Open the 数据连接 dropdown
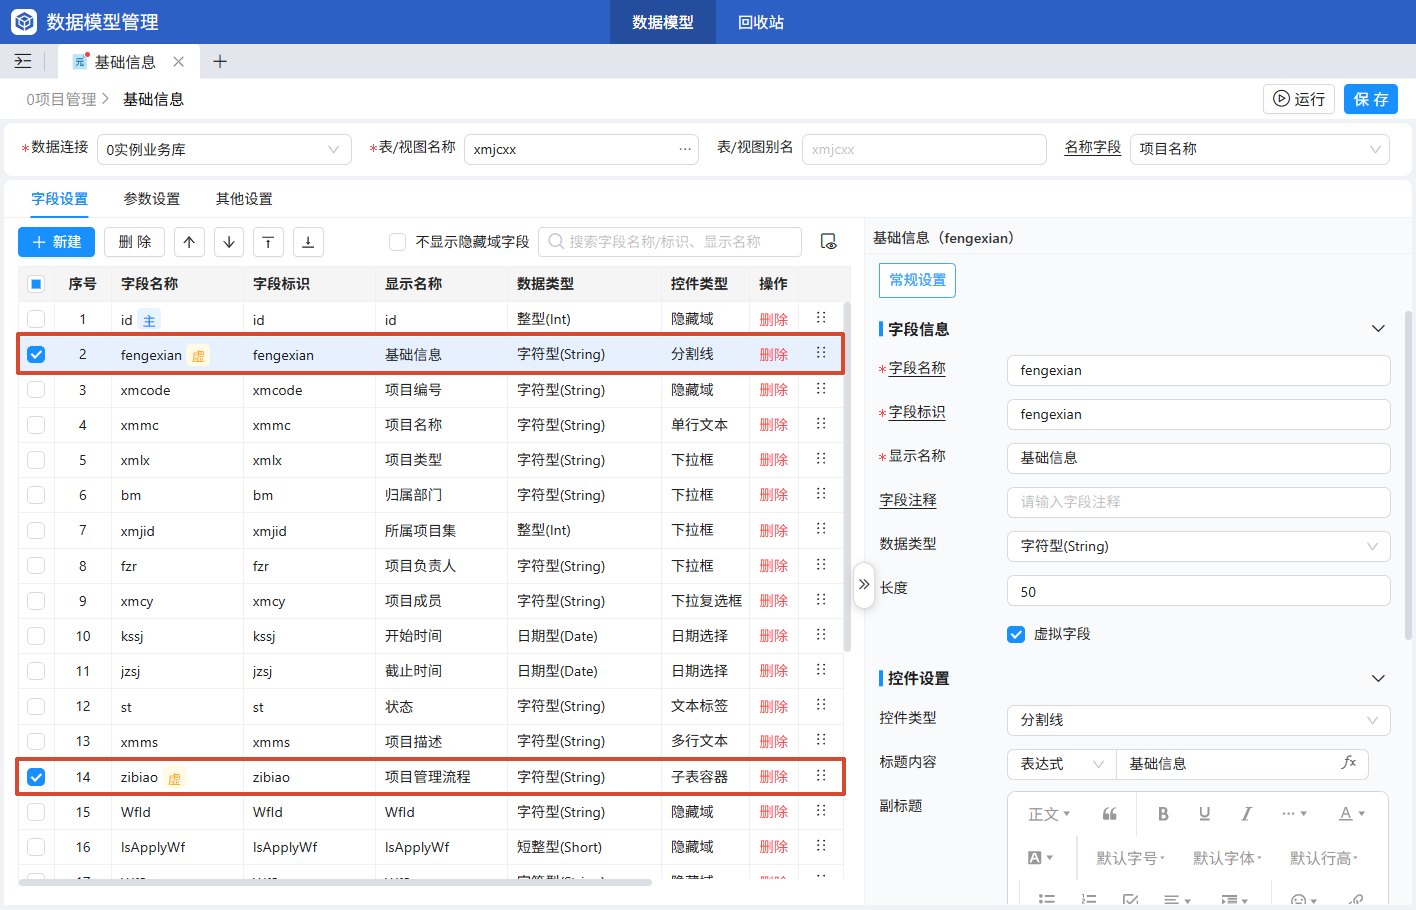This screenshot has width=1416, height=910. pos(225,149)
